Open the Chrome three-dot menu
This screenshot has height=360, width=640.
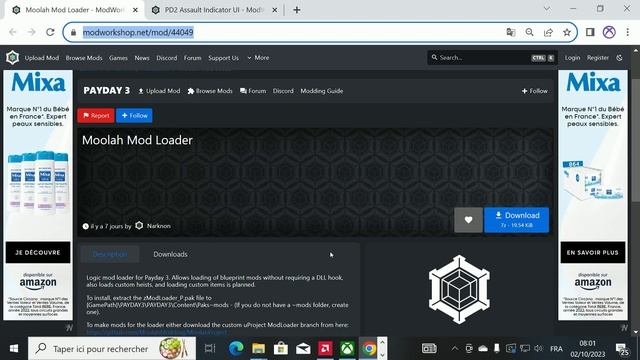coord(627,32)
